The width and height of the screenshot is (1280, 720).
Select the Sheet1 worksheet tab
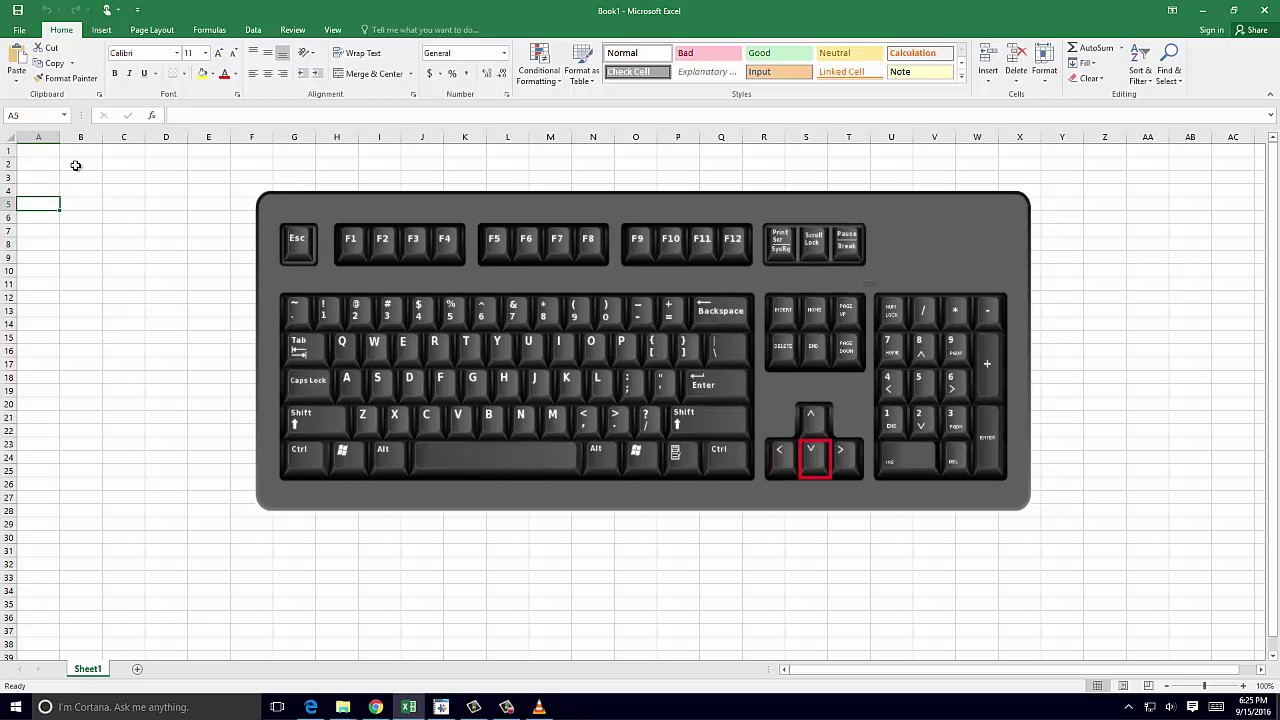click(x=88, y=669)
